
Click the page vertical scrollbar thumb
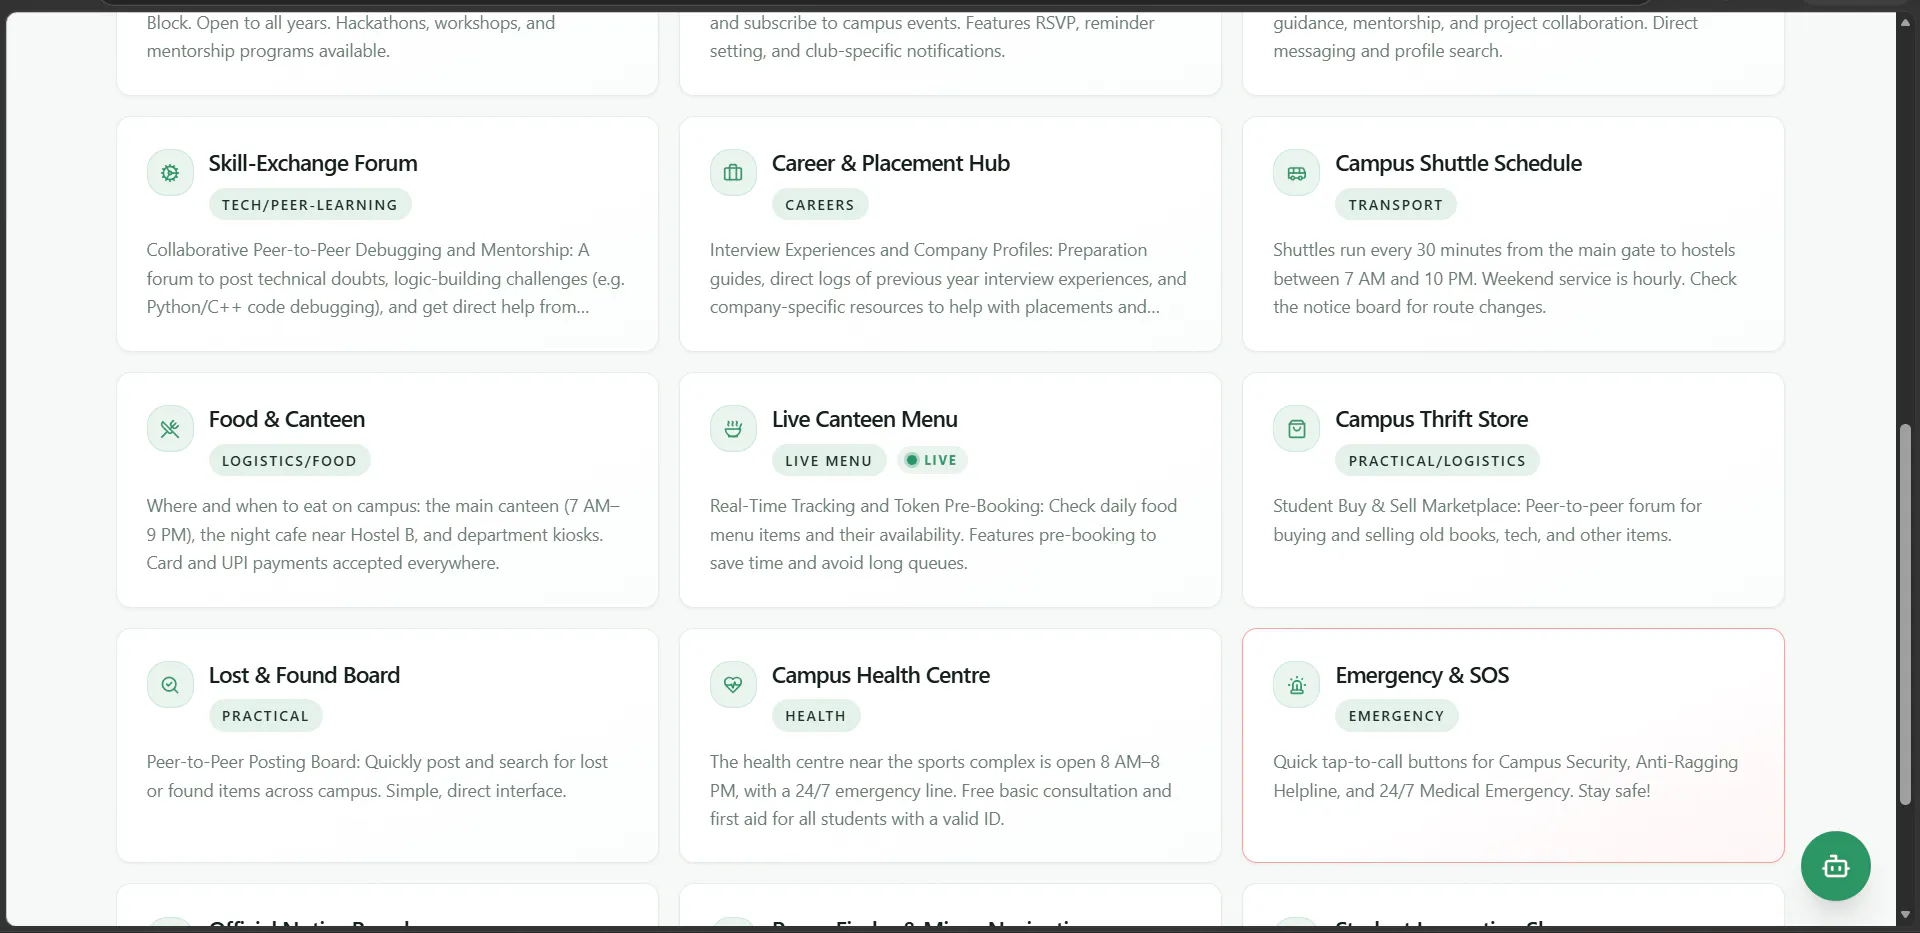click(x=1905, y=614)
